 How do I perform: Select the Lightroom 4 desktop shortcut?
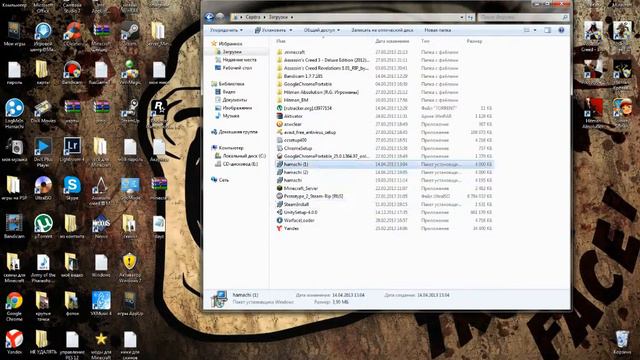(72, 149)
